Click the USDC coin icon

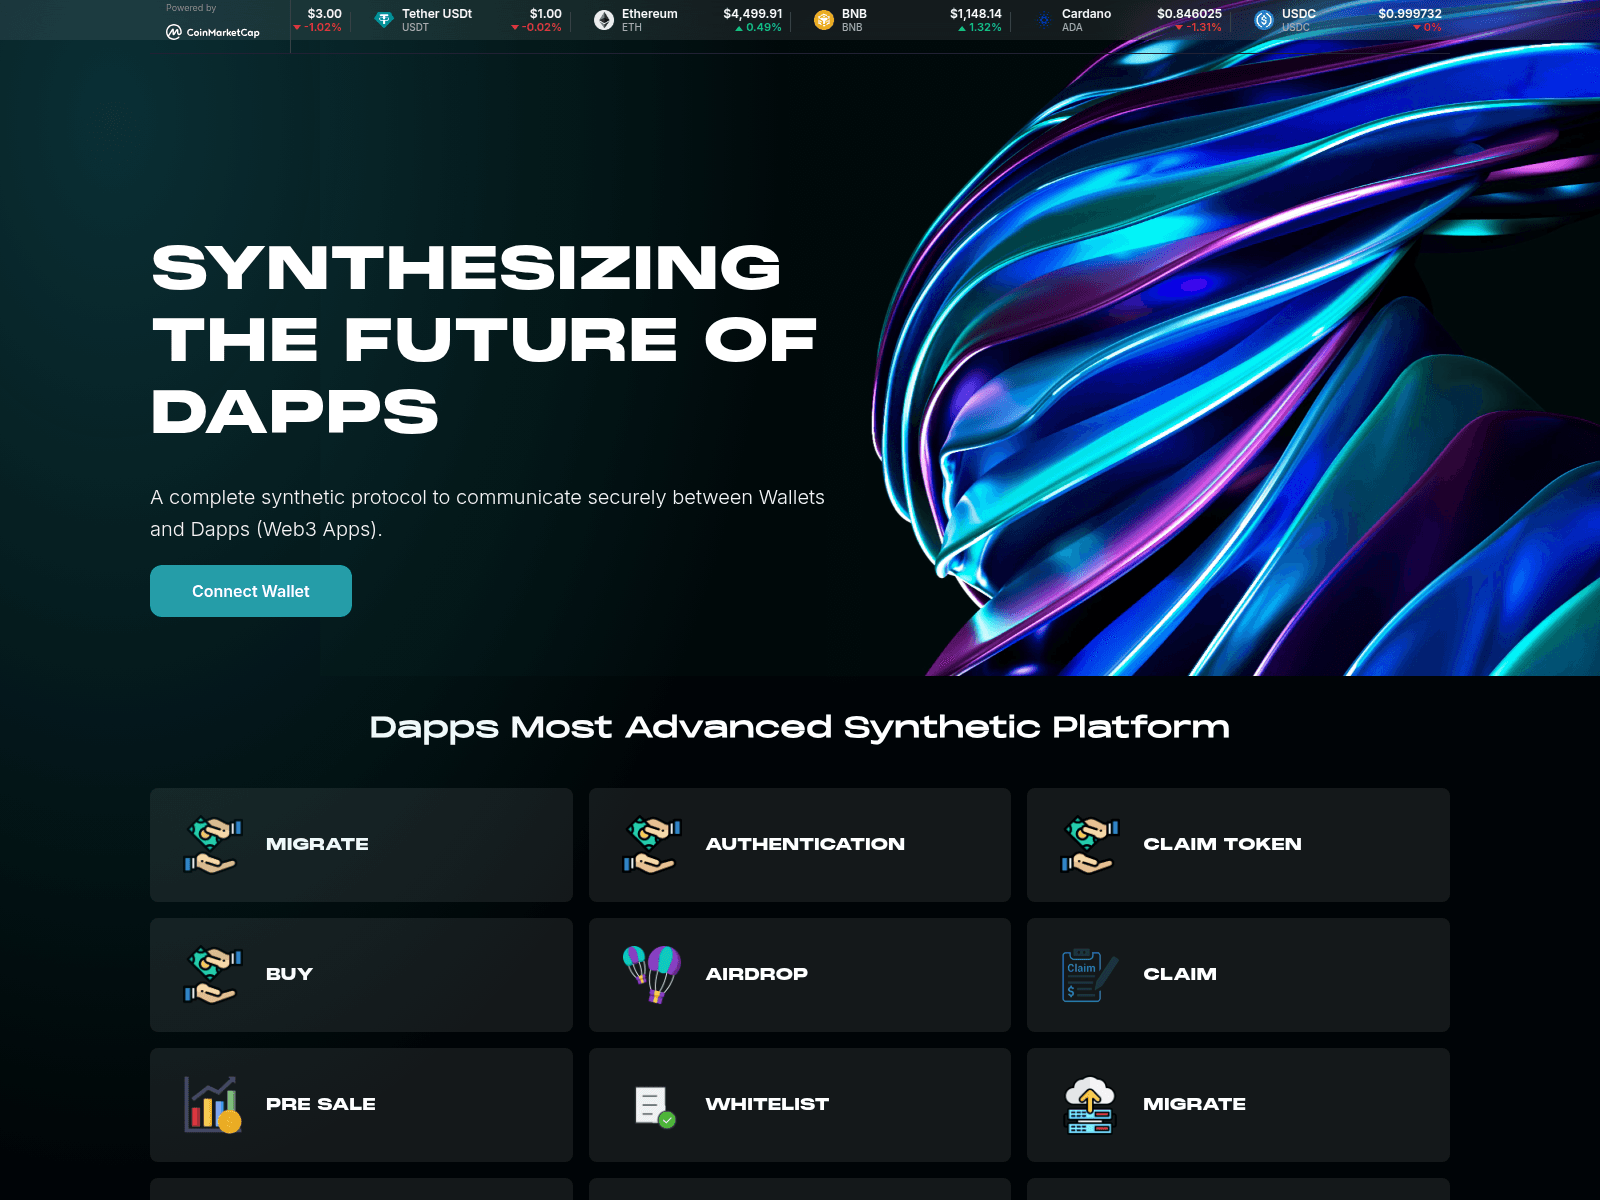1264,20
